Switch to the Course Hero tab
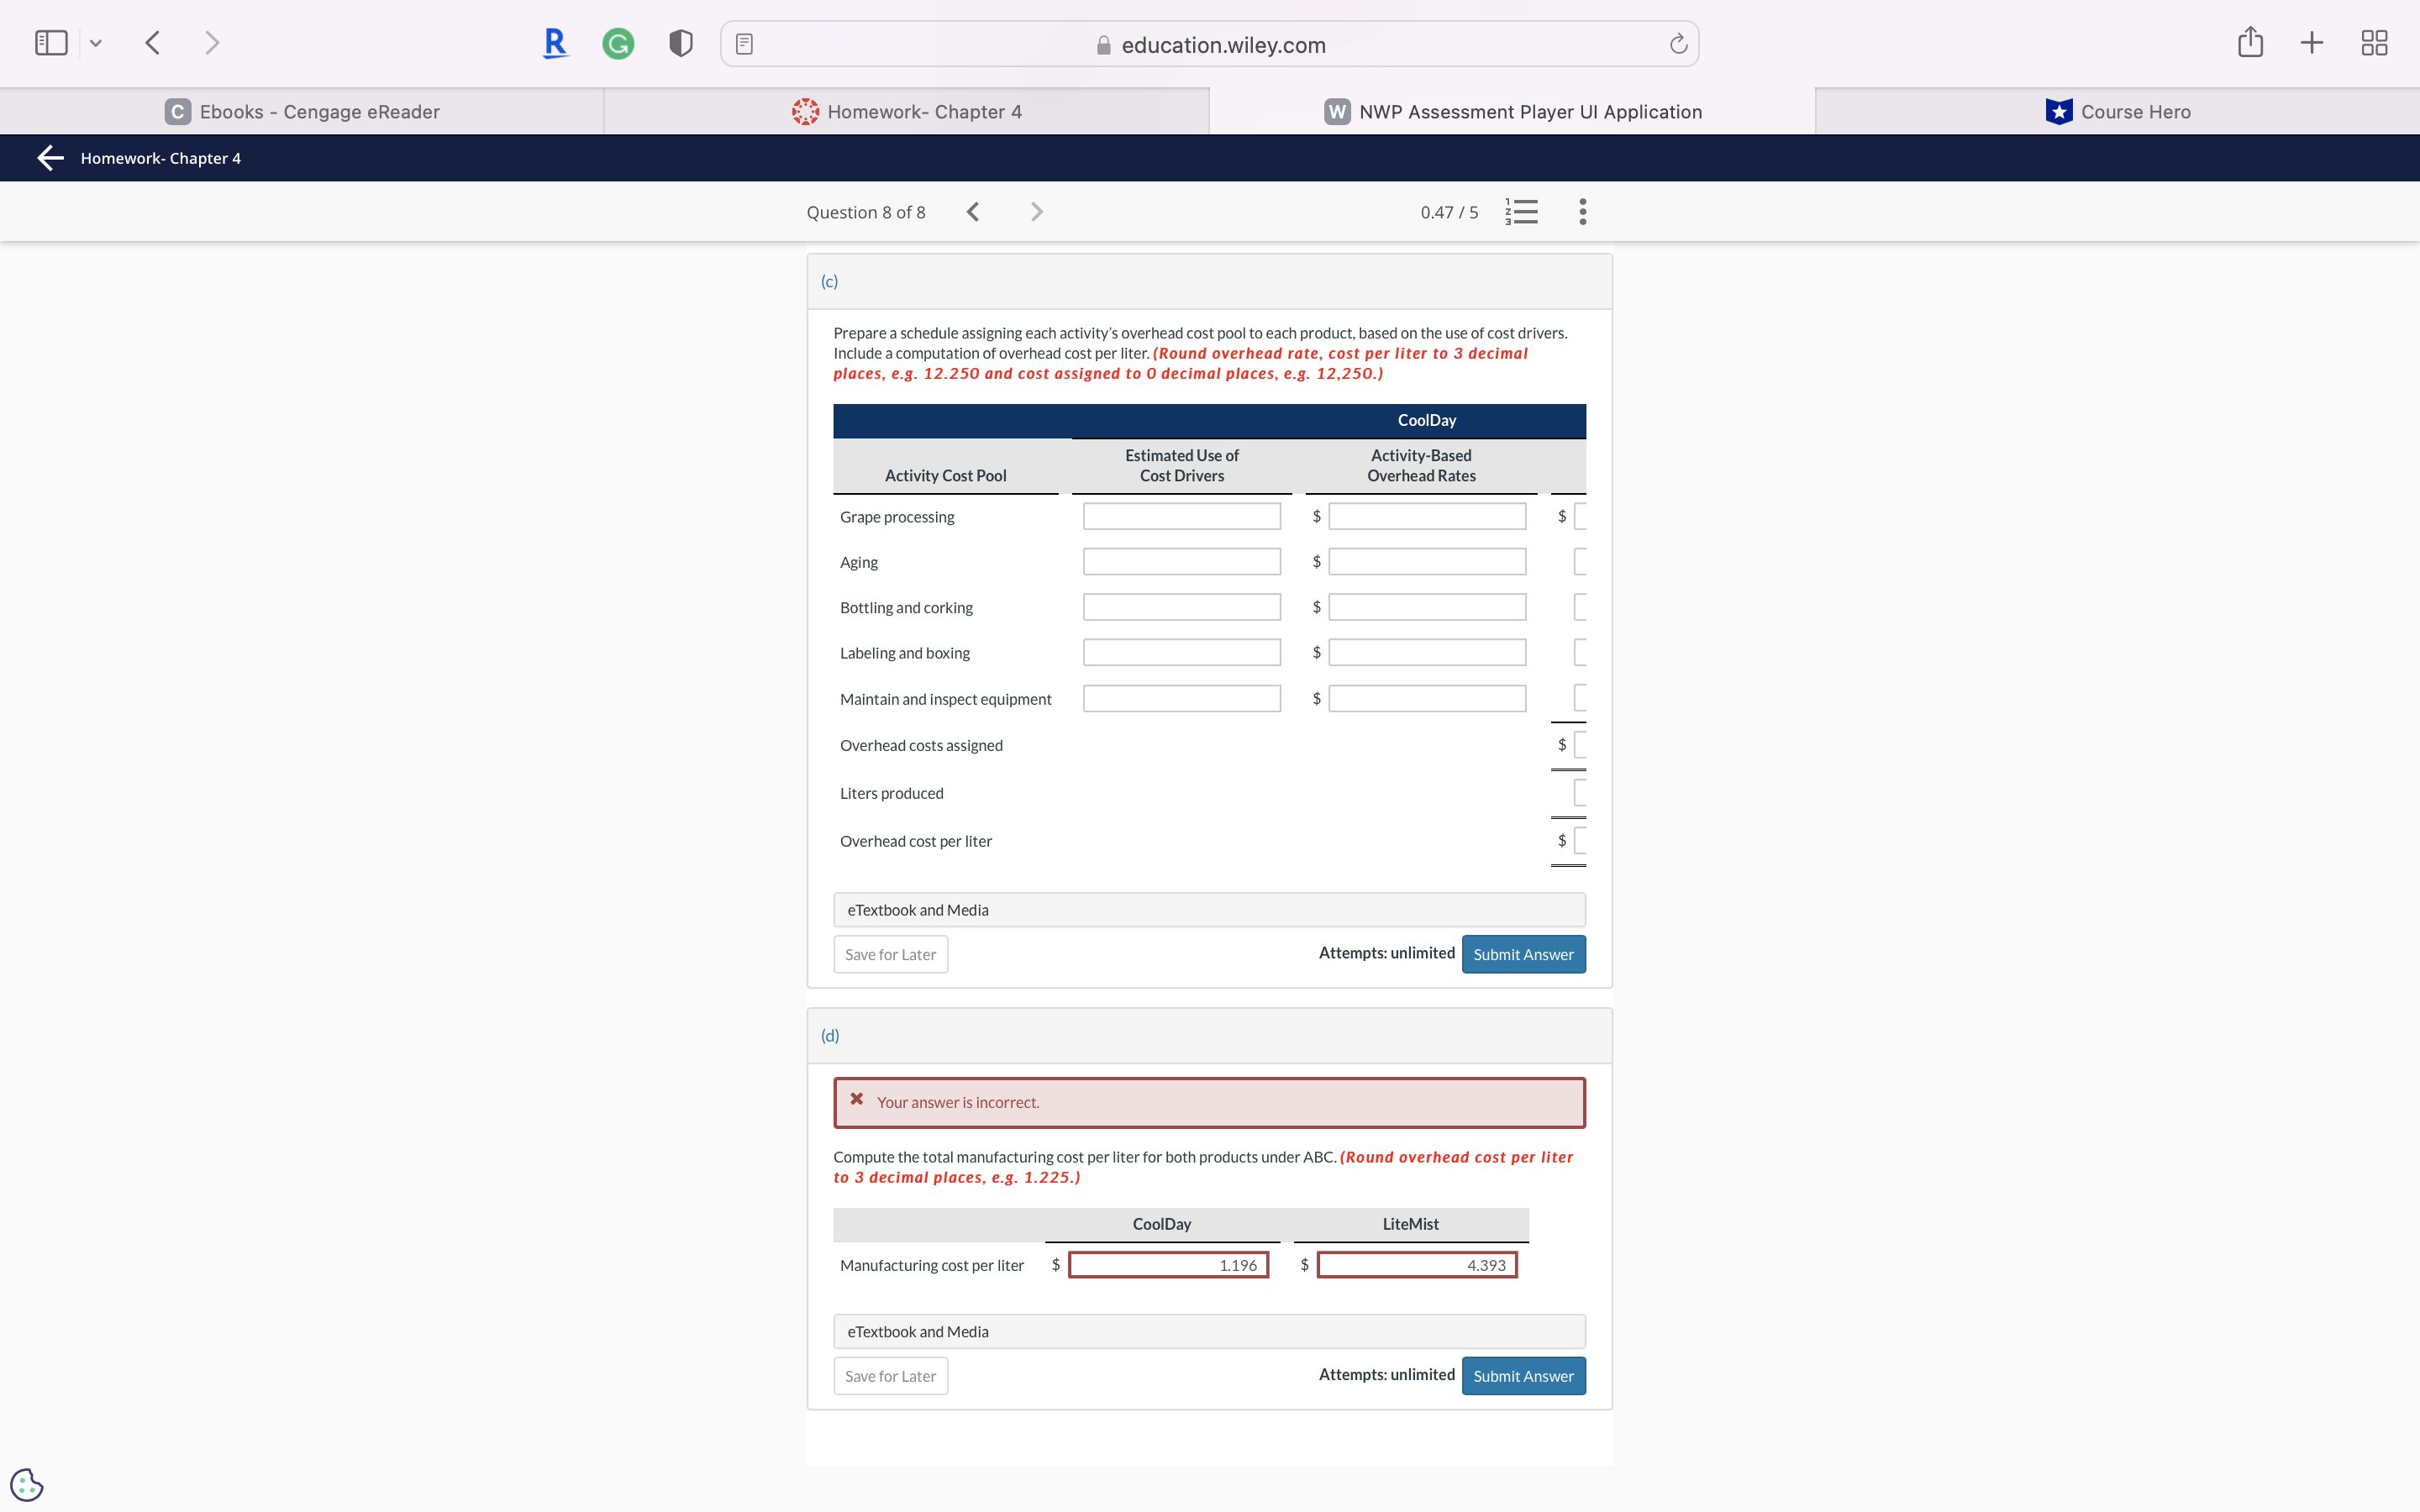Screen dimensions: 2420x1512 pos(2117,111)
